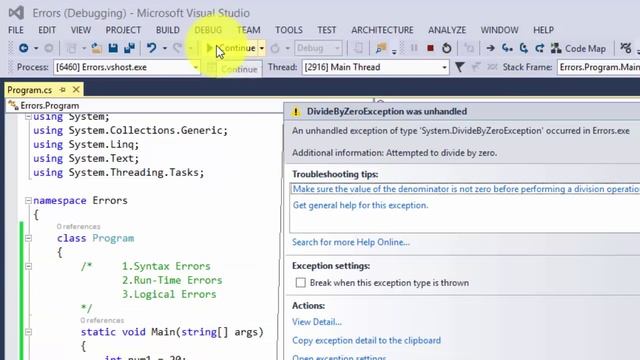The width and height of the screenshot is (640, 360).
Task: Click the Navigate Forward toolbar icon
Action: pyautogui.click(x=49, y=48)
